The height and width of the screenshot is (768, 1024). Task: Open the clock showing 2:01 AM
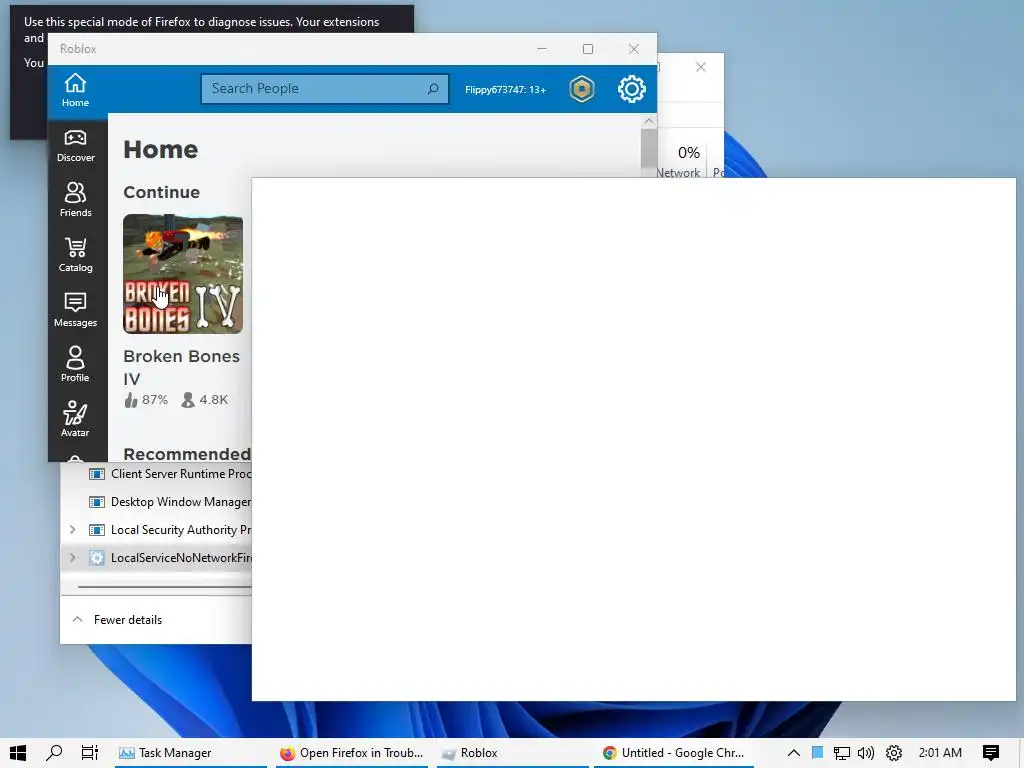click(x=940, y=753)
